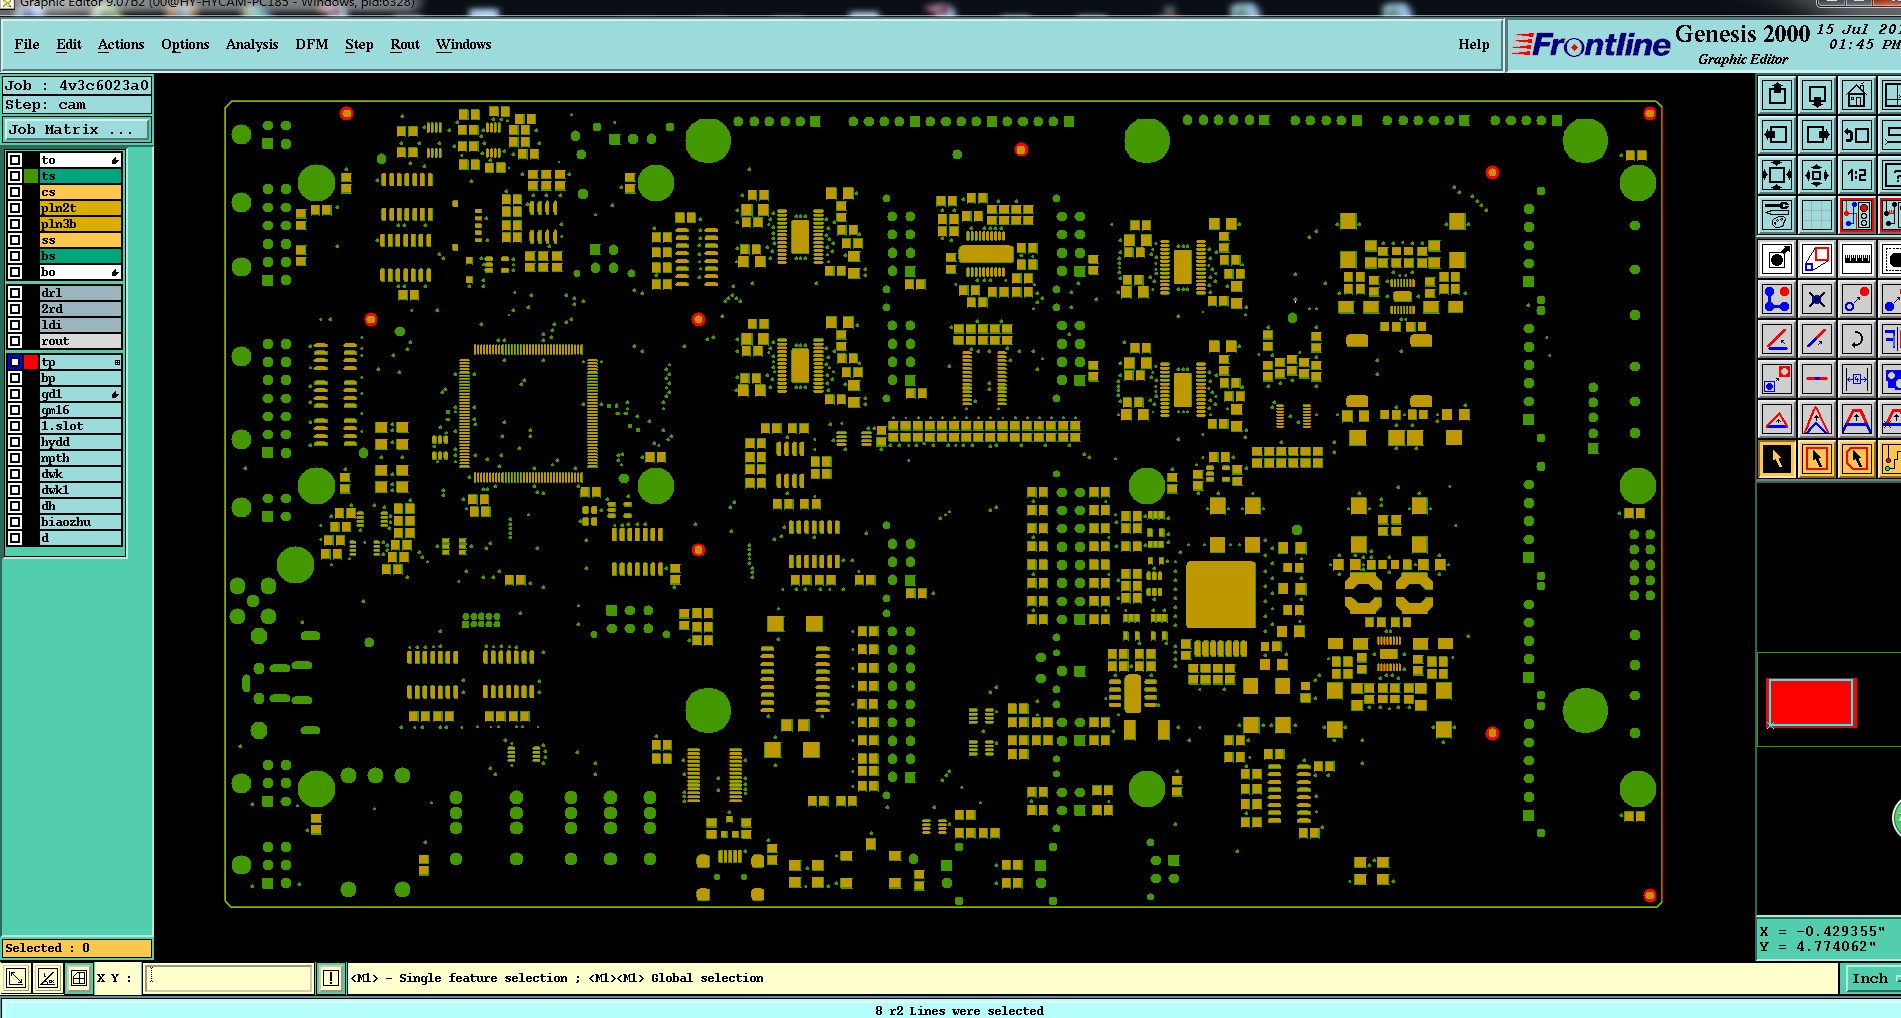Select the diagonal line stretch tool icon
Image resolution: width=1901 pixels, height=1018 pixels.
pos(1817,340)
